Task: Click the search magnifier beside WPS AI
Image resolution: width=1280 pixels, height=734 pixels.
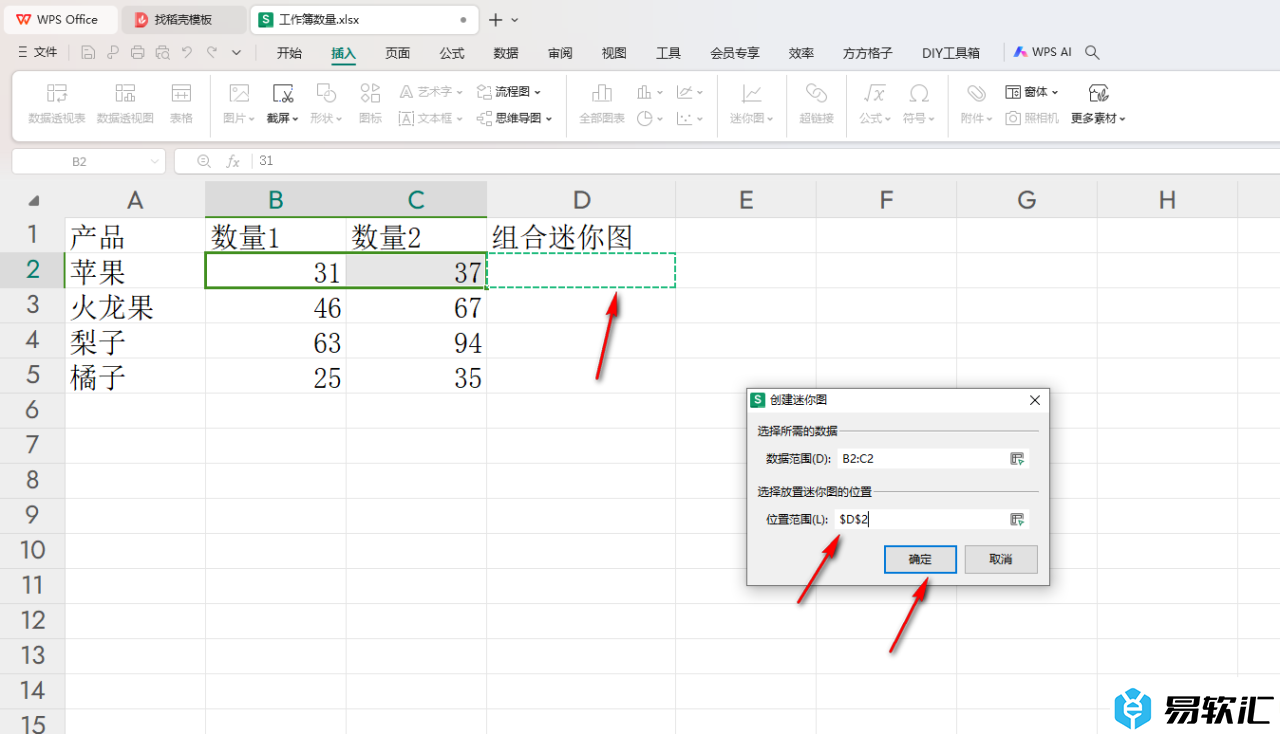Action: 1092,52
